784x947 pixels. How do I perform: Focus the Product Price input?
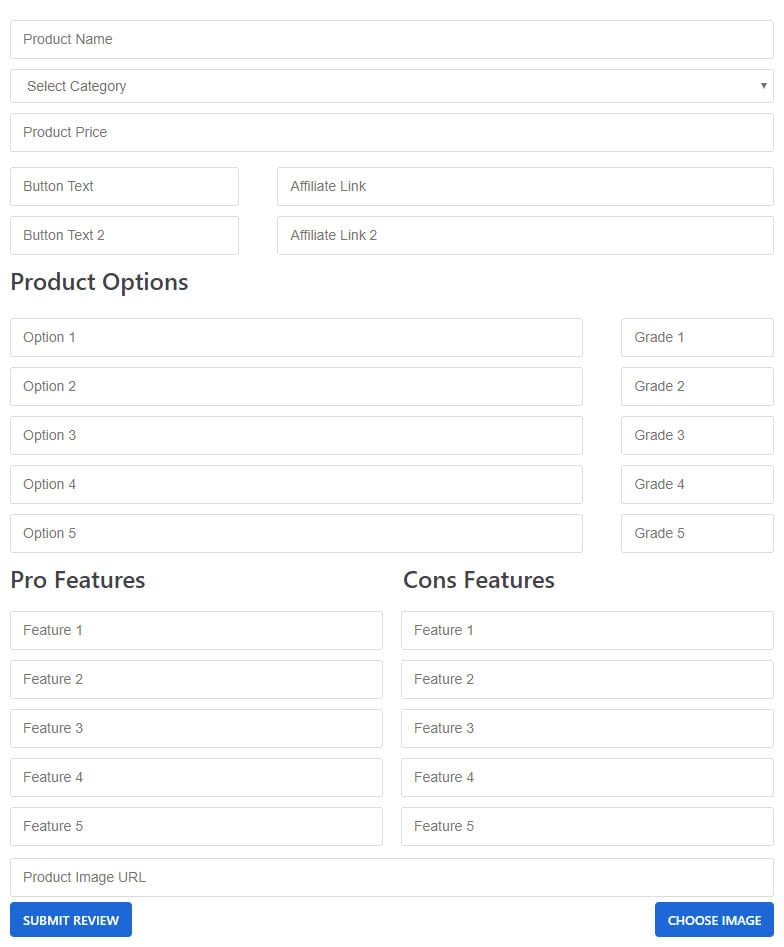pos(391,133)
